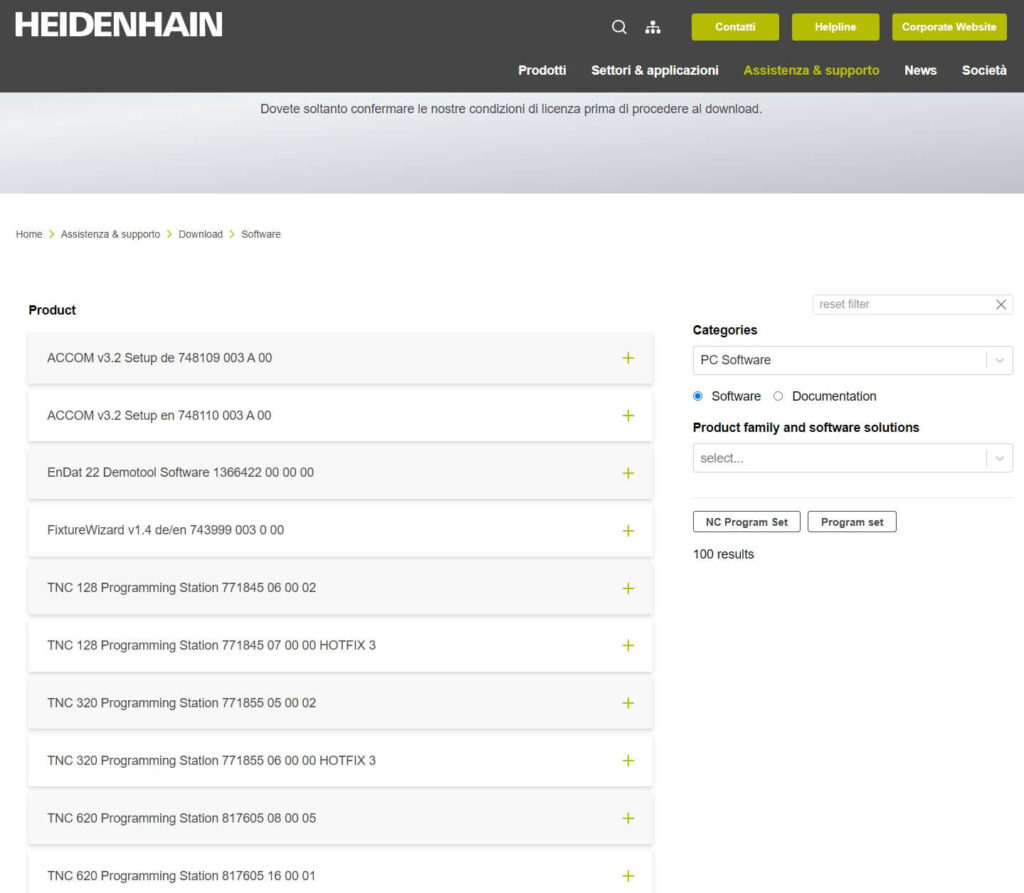Expand ACCOM v3.2 Setup de via its plus icon
Image resolution: width=1024 pixels, height=893 pixels.
628,358
